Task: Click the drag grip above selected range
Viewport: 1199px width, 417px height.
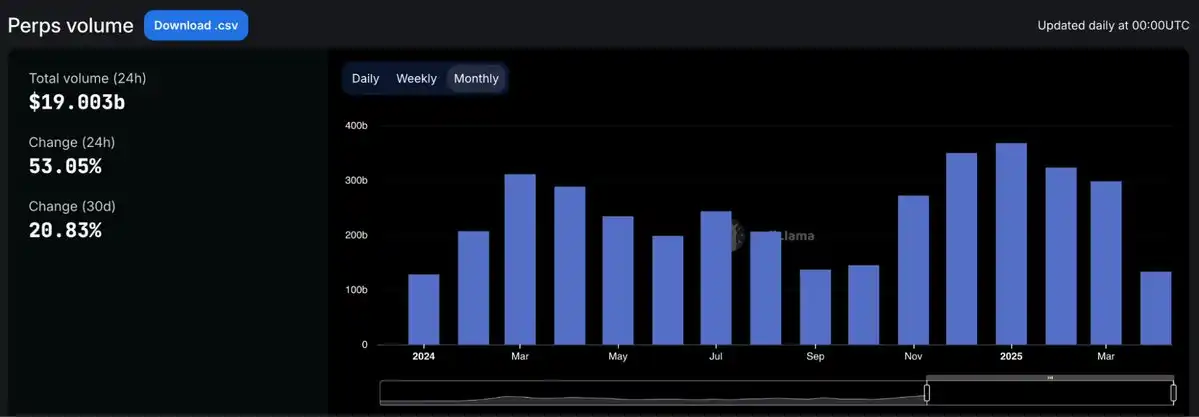Action: point(1049,378)
